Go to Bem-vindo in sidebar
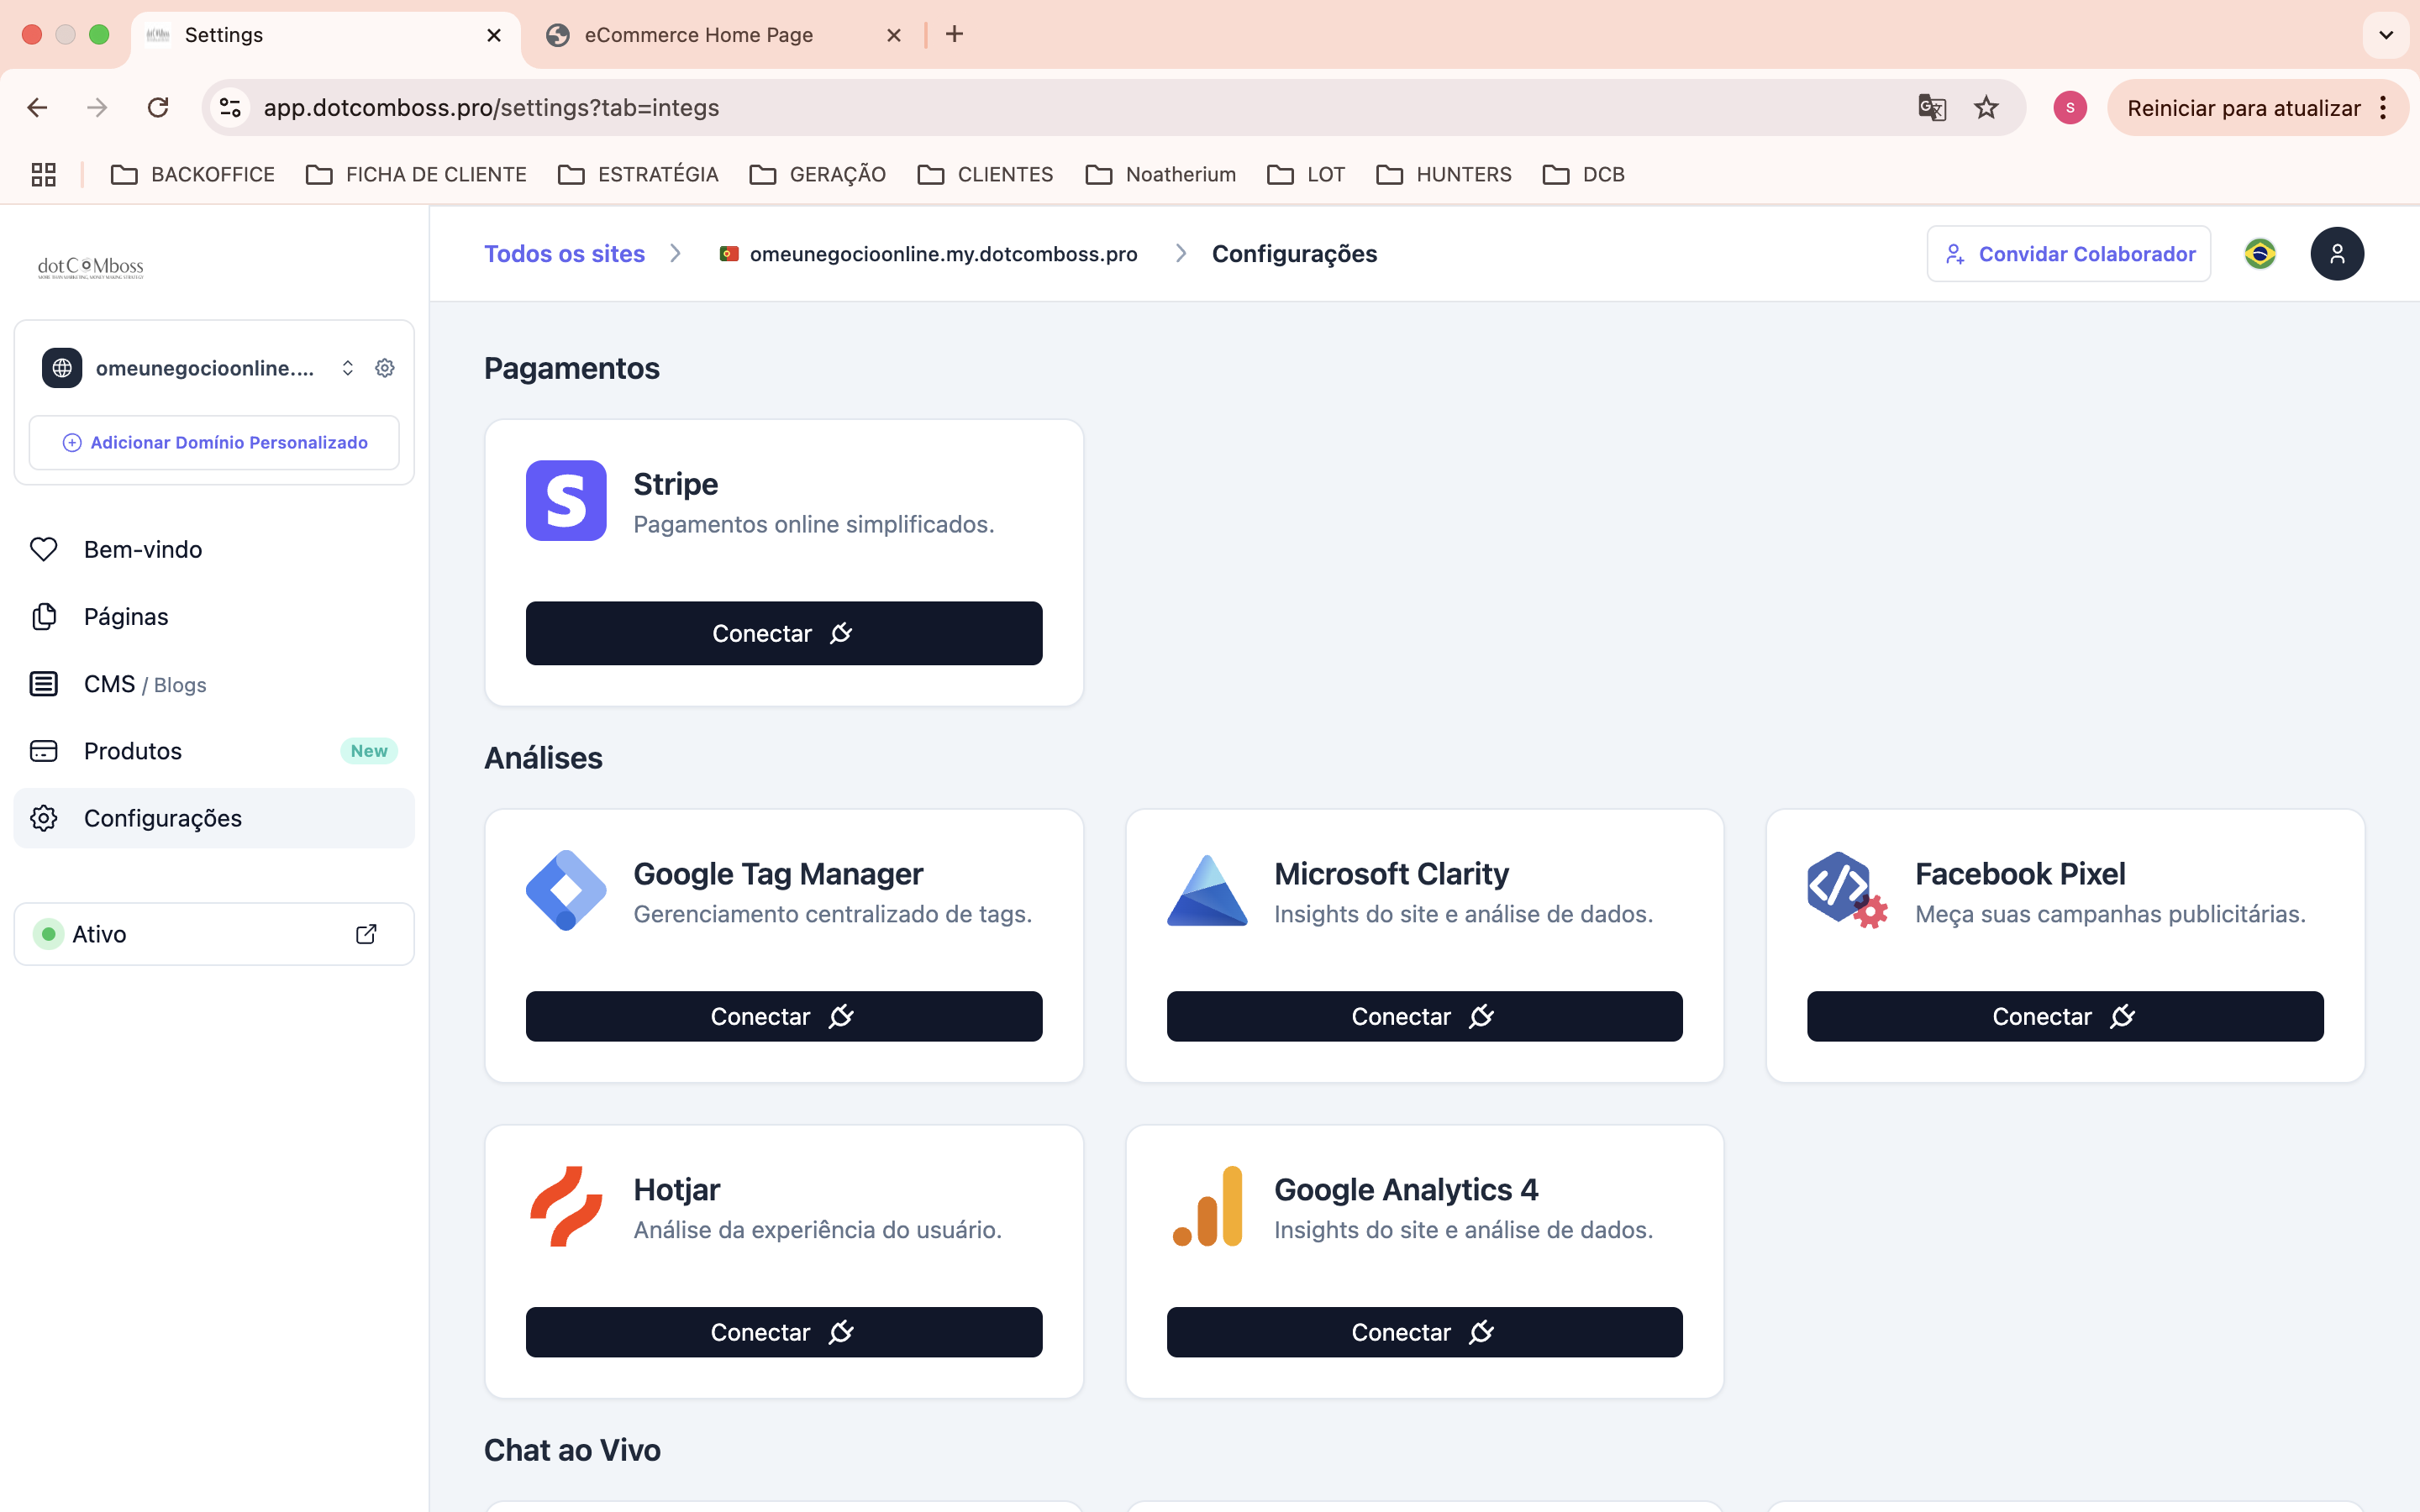This screenshot has height=1512, width=2420. (x=214, y=549)
